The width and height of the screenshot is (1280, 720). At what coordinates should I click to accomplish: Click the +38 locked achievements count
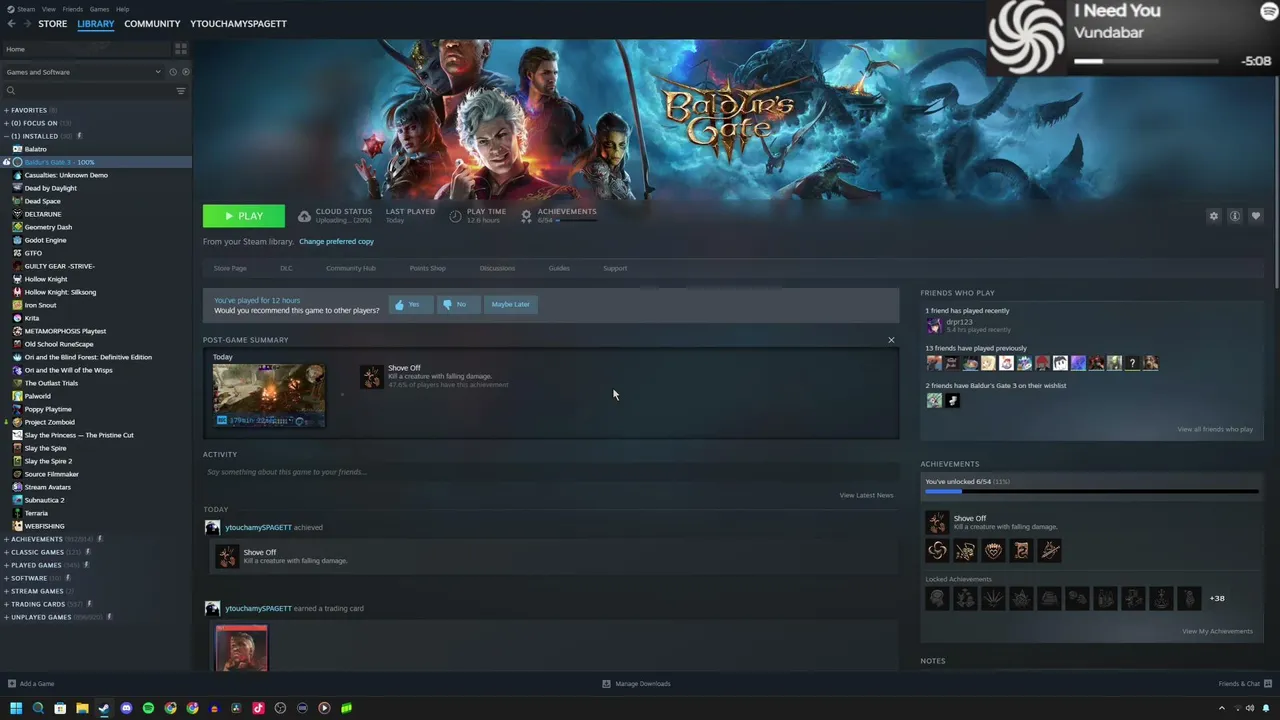1217,598
